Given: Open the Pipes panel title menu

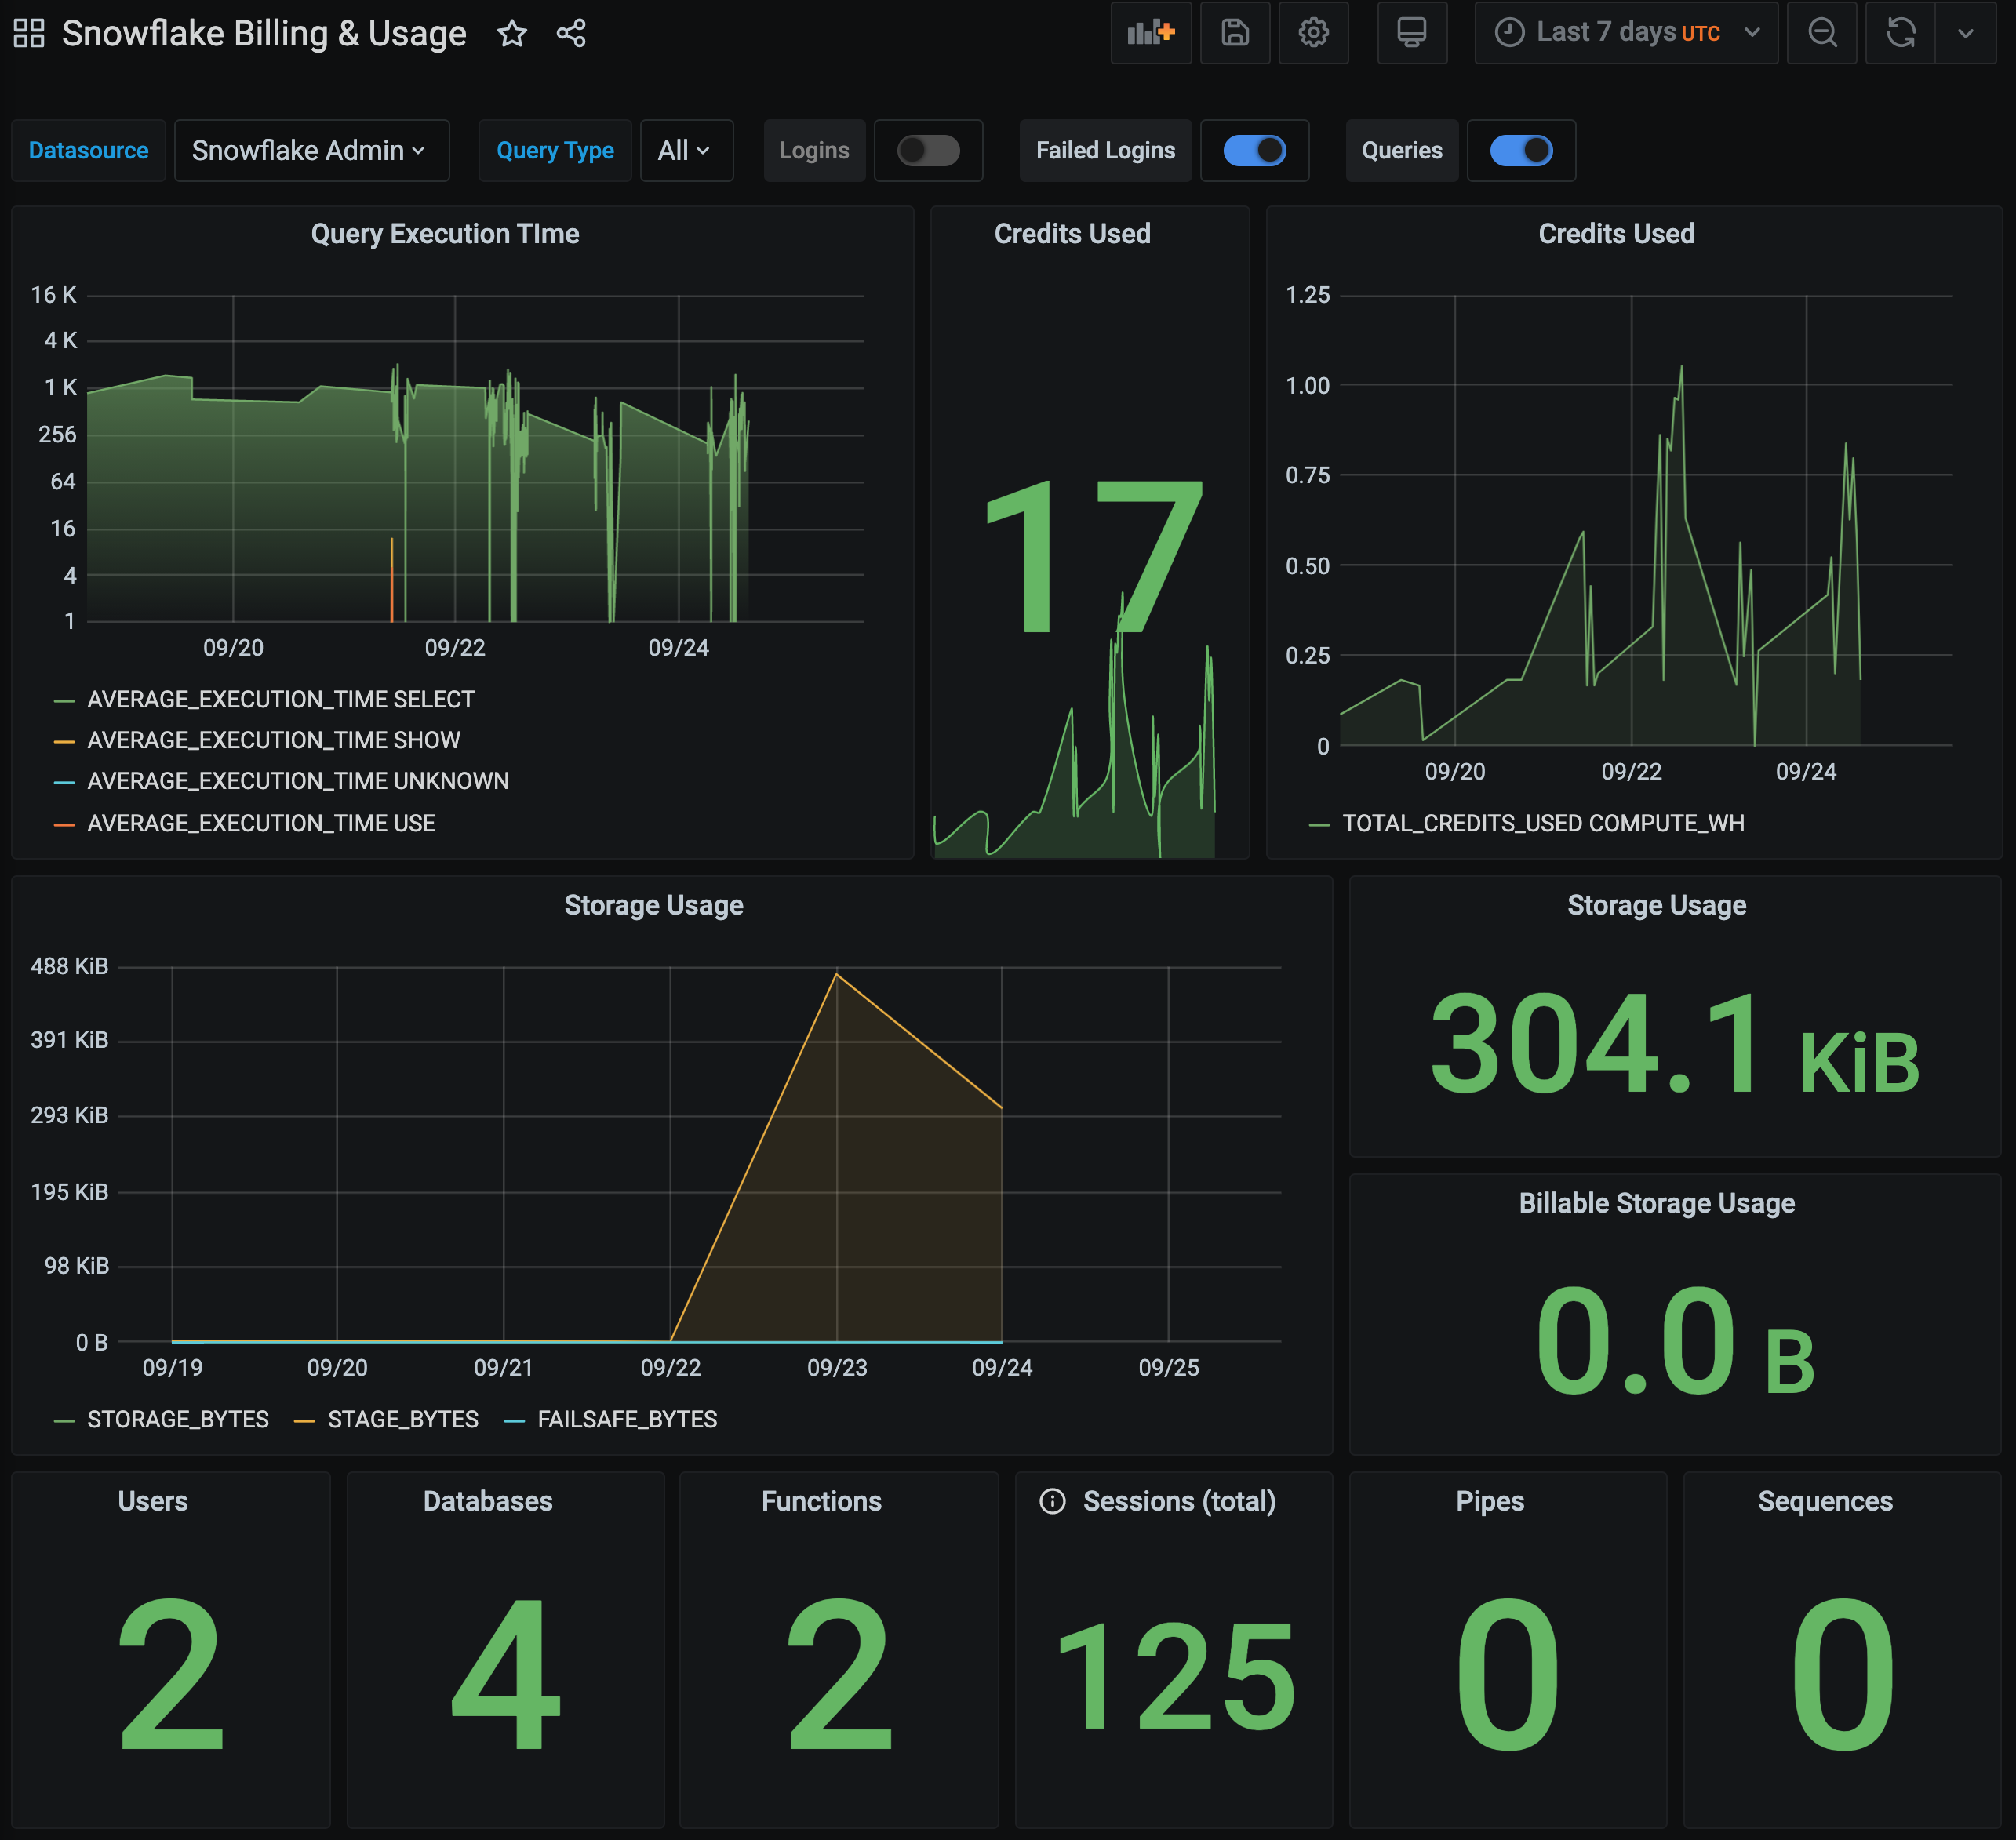Looking at the screenshot, I should (1490, 1501).
